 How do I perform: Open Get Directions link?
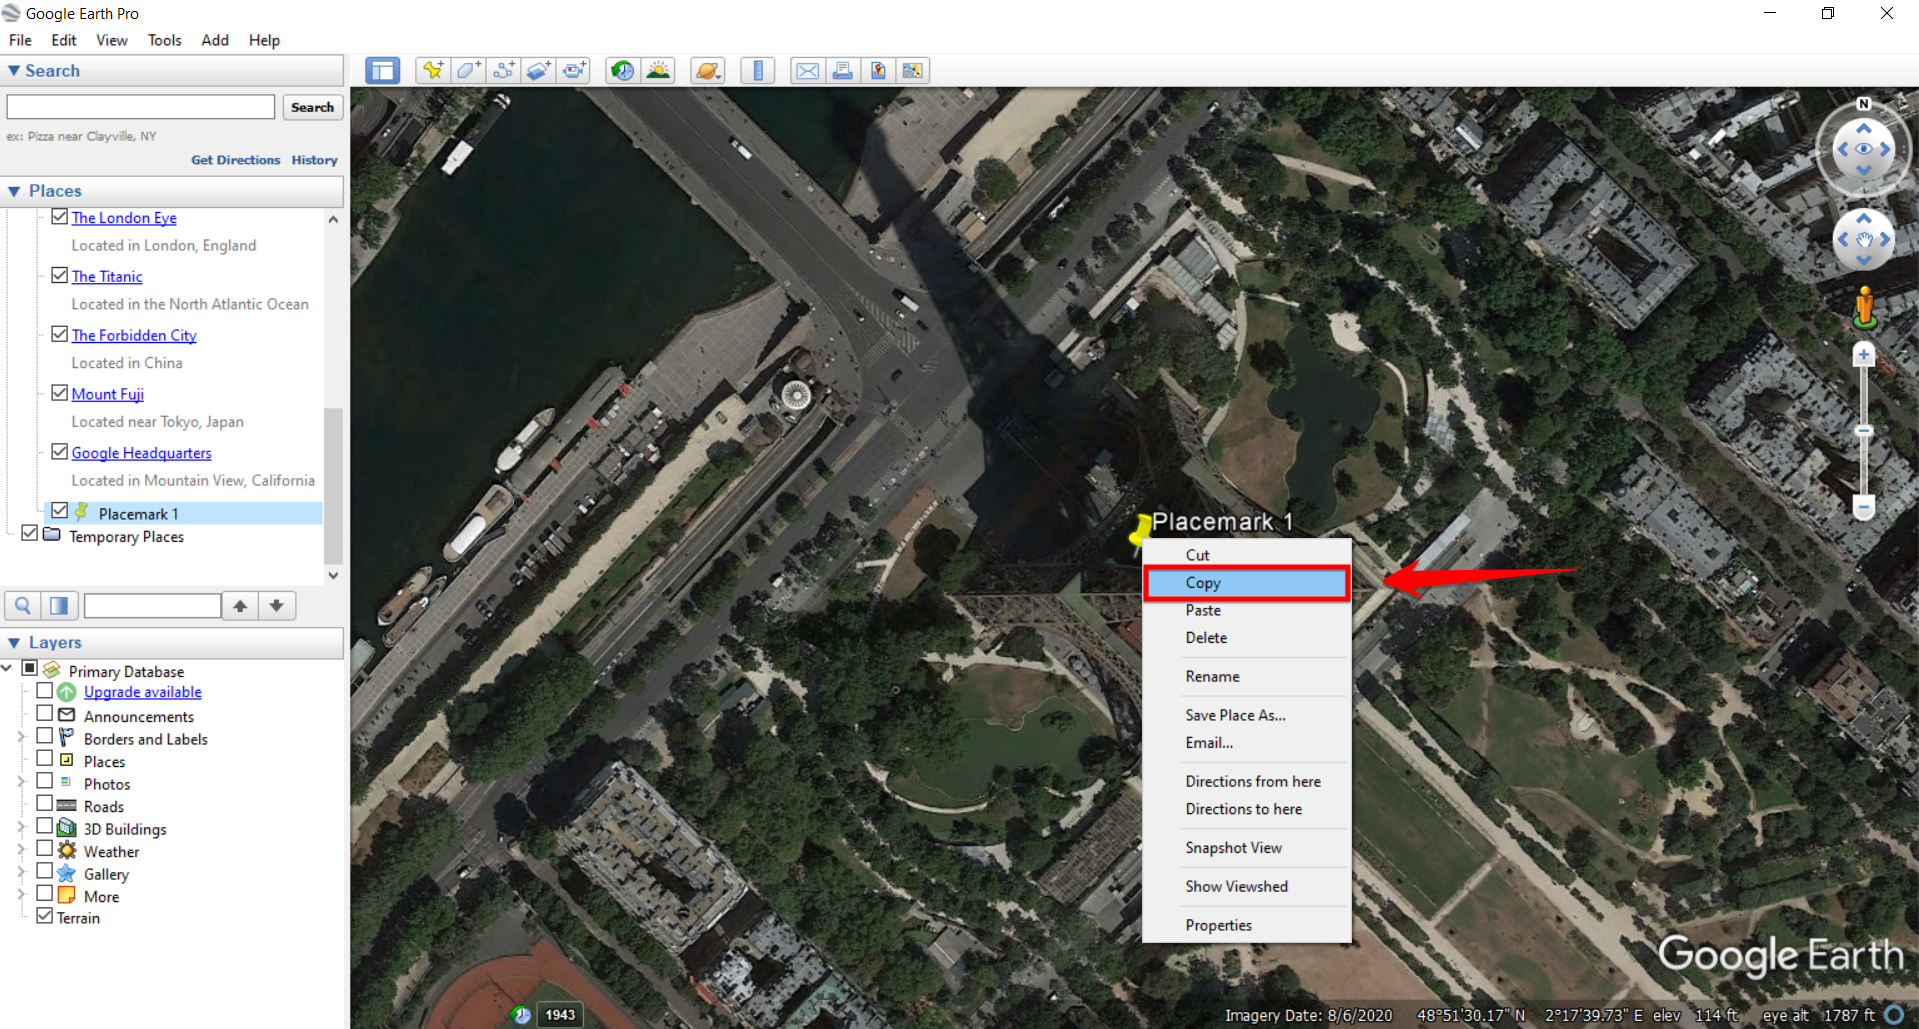pos(236,160)
